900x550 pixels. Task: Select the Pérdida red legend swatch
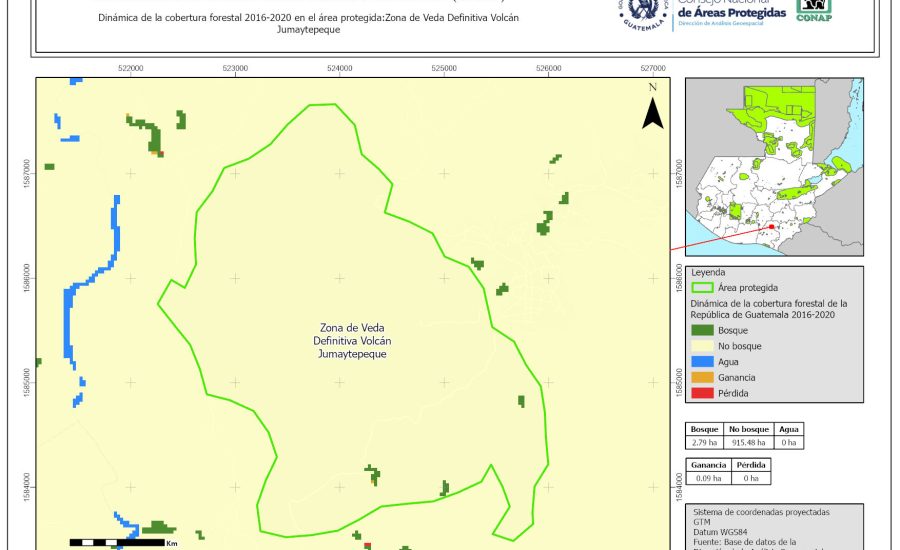[703, 393]
